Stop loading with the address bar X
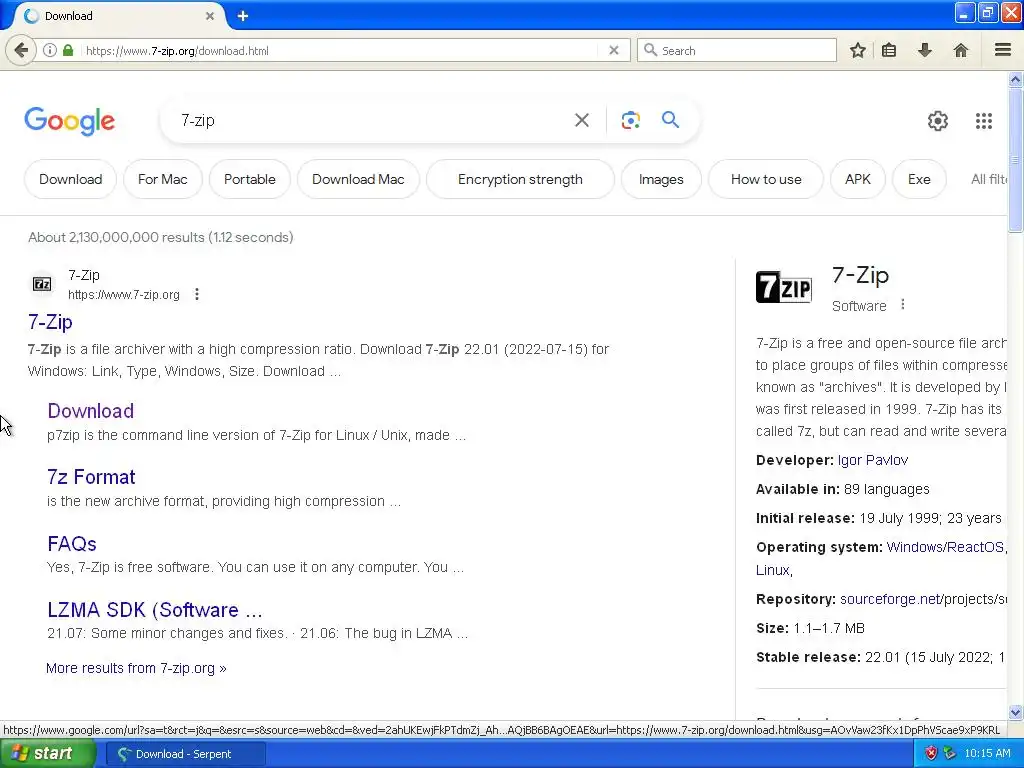The height and width of the screenshot is (768, 1024). (x=613, y=50)
